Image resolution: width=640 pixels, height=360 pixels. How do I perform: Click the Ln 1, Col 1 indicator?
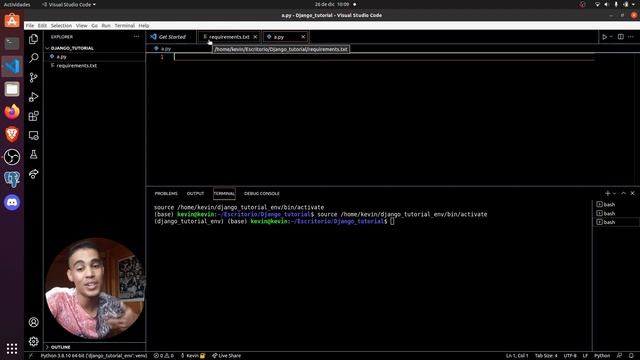click(x=517, y=356)
